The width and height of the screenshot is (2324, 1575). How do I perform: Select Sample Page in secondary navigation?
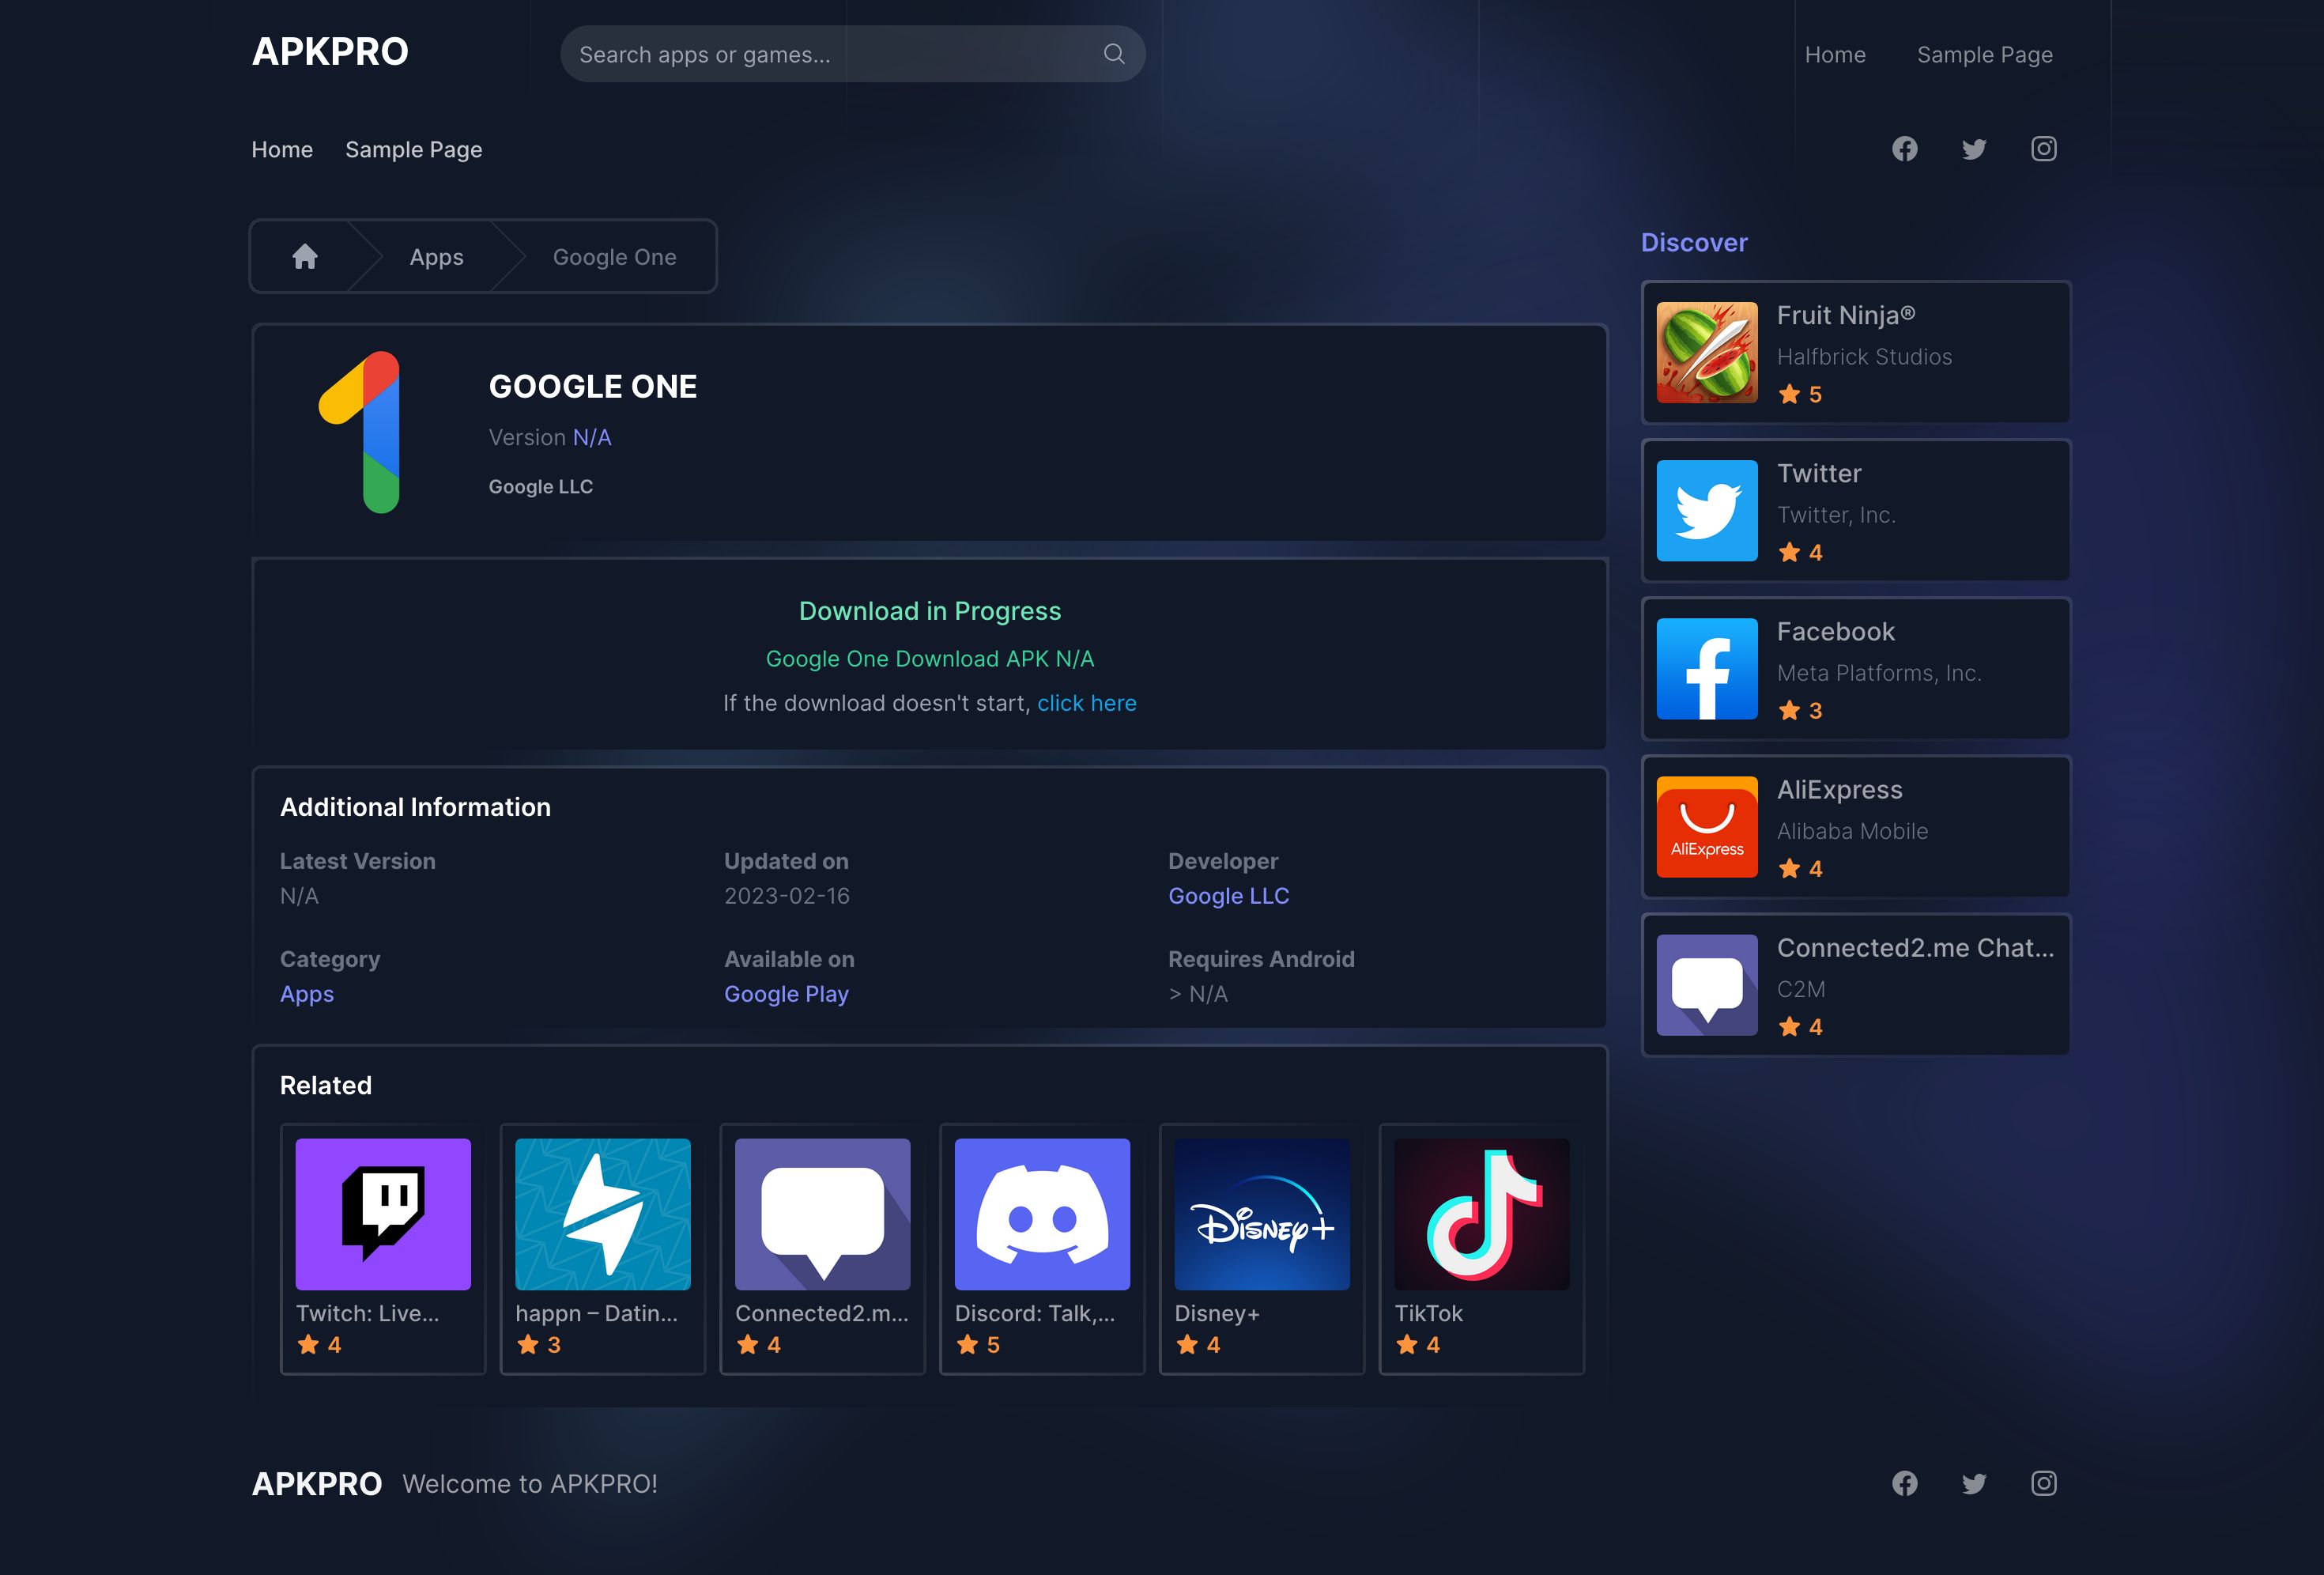coord(414,150)
